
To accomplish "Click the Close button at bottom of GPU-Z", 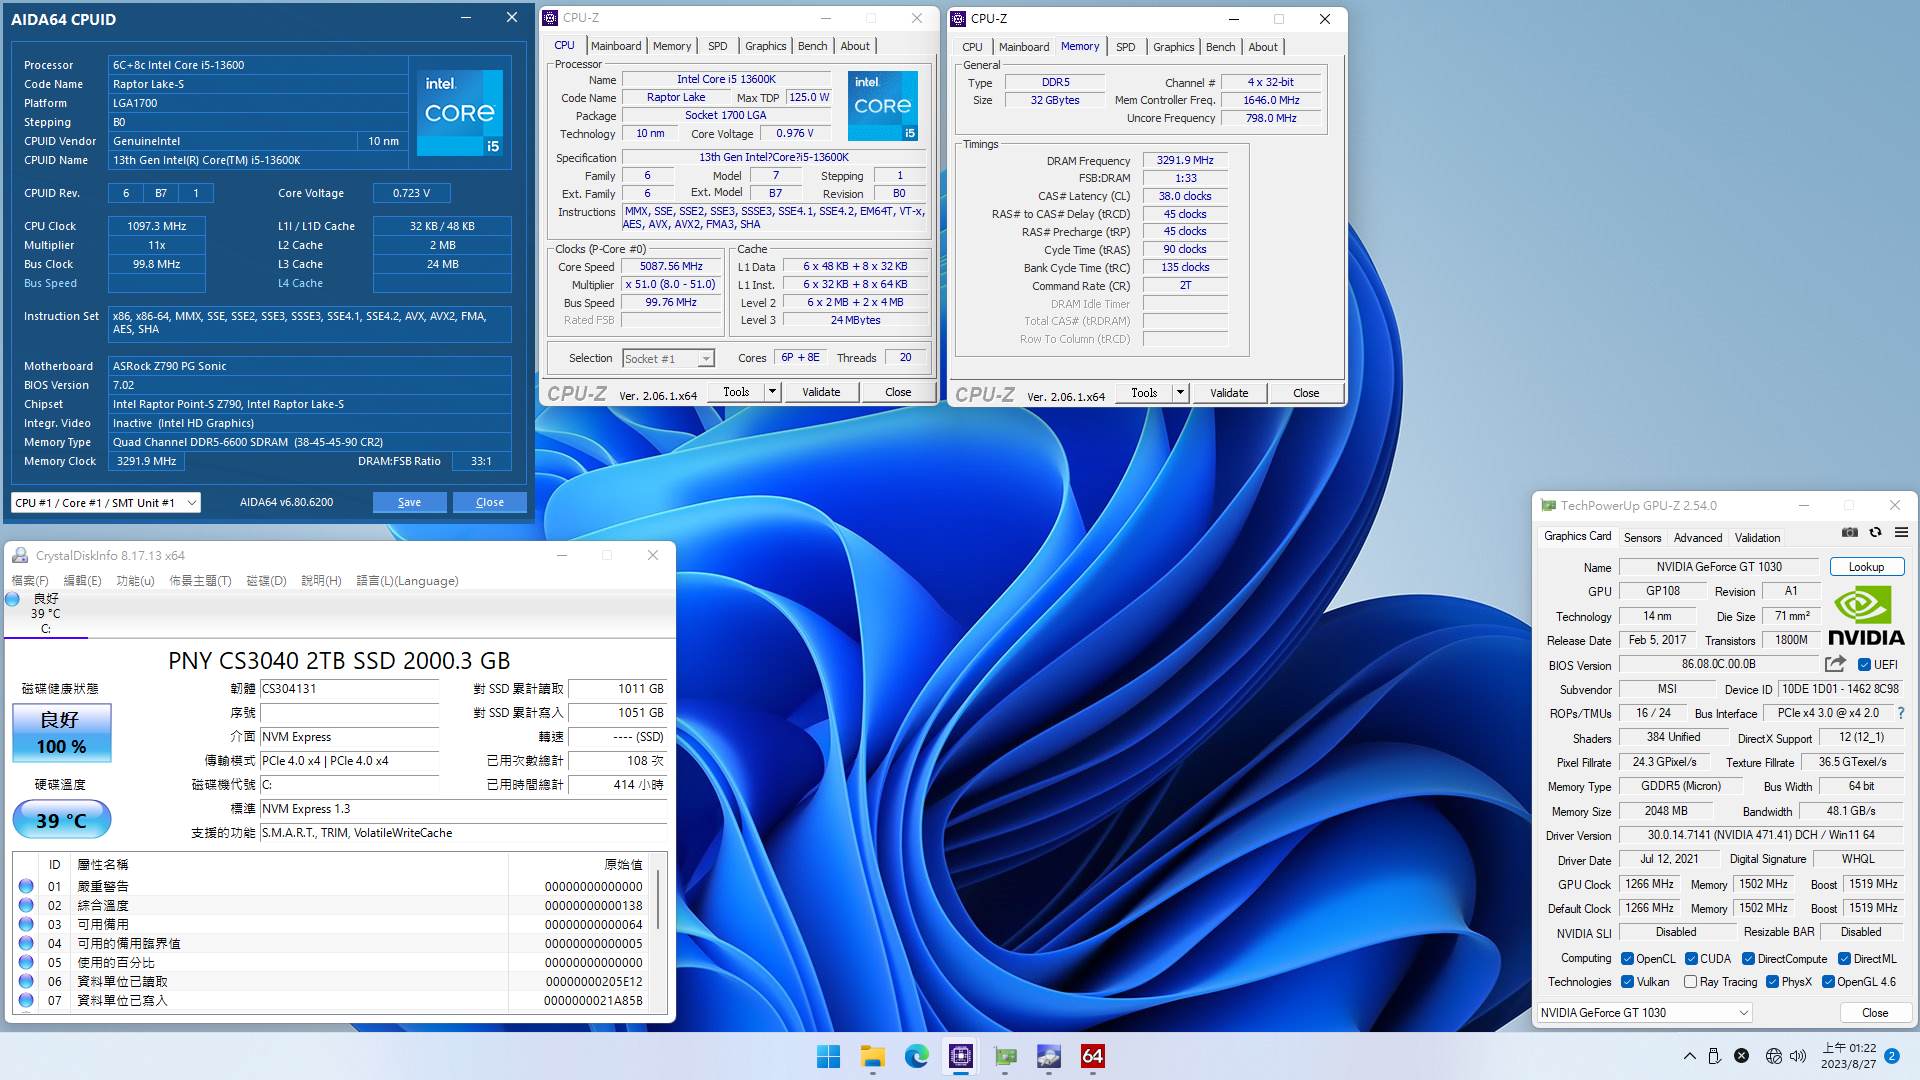I will point(1875,1013).
